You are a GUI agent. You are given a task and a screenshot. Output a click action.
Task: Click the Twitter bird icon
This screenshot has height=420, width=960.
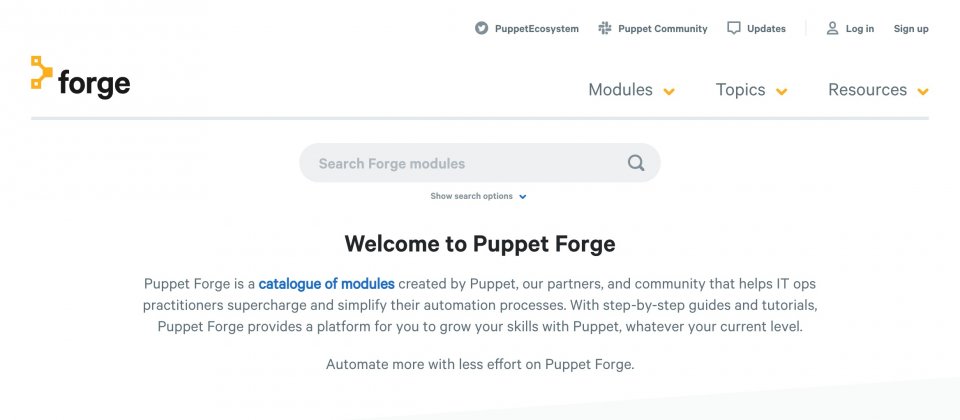(482, 28)
